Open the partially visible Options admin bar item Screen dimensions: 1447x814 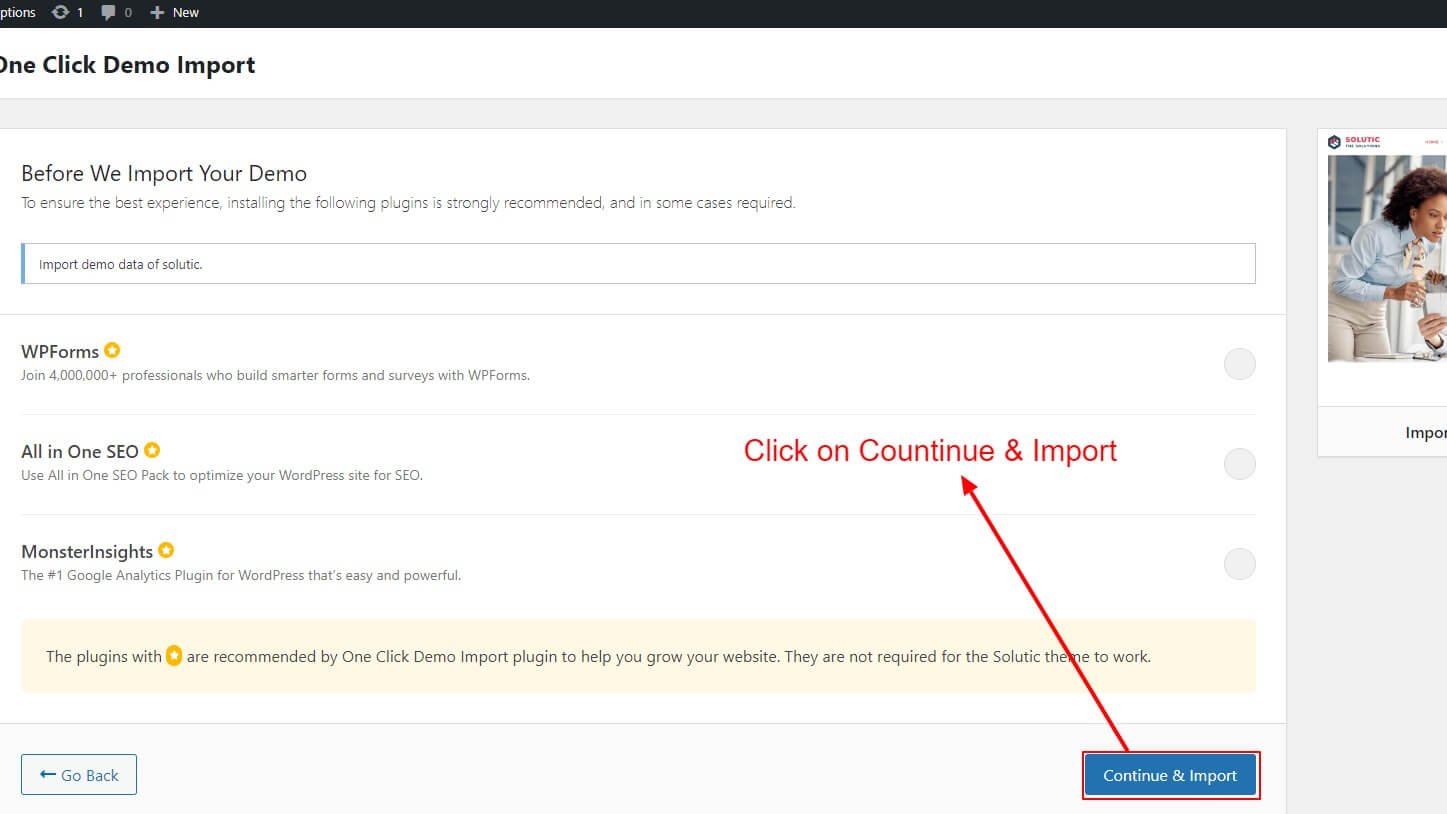[17, 13]
